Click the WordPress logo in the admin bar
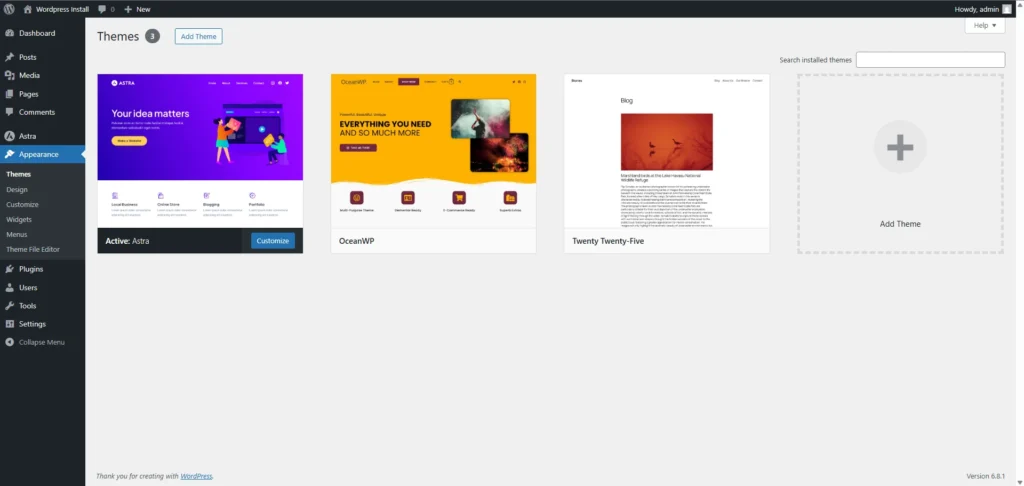This screenshot has height=486, width=1024. (8, 9)
